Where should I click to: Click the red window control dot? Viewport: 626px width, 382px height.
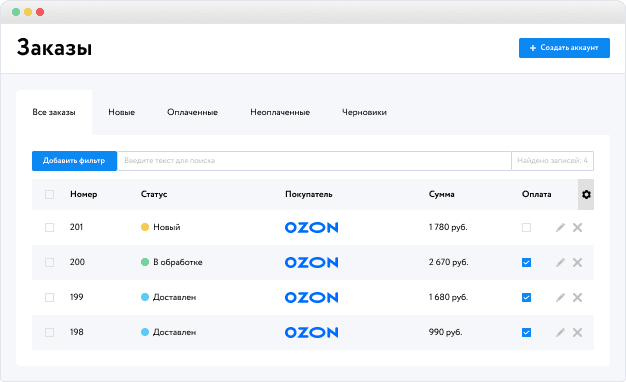(x=40, y=12)
